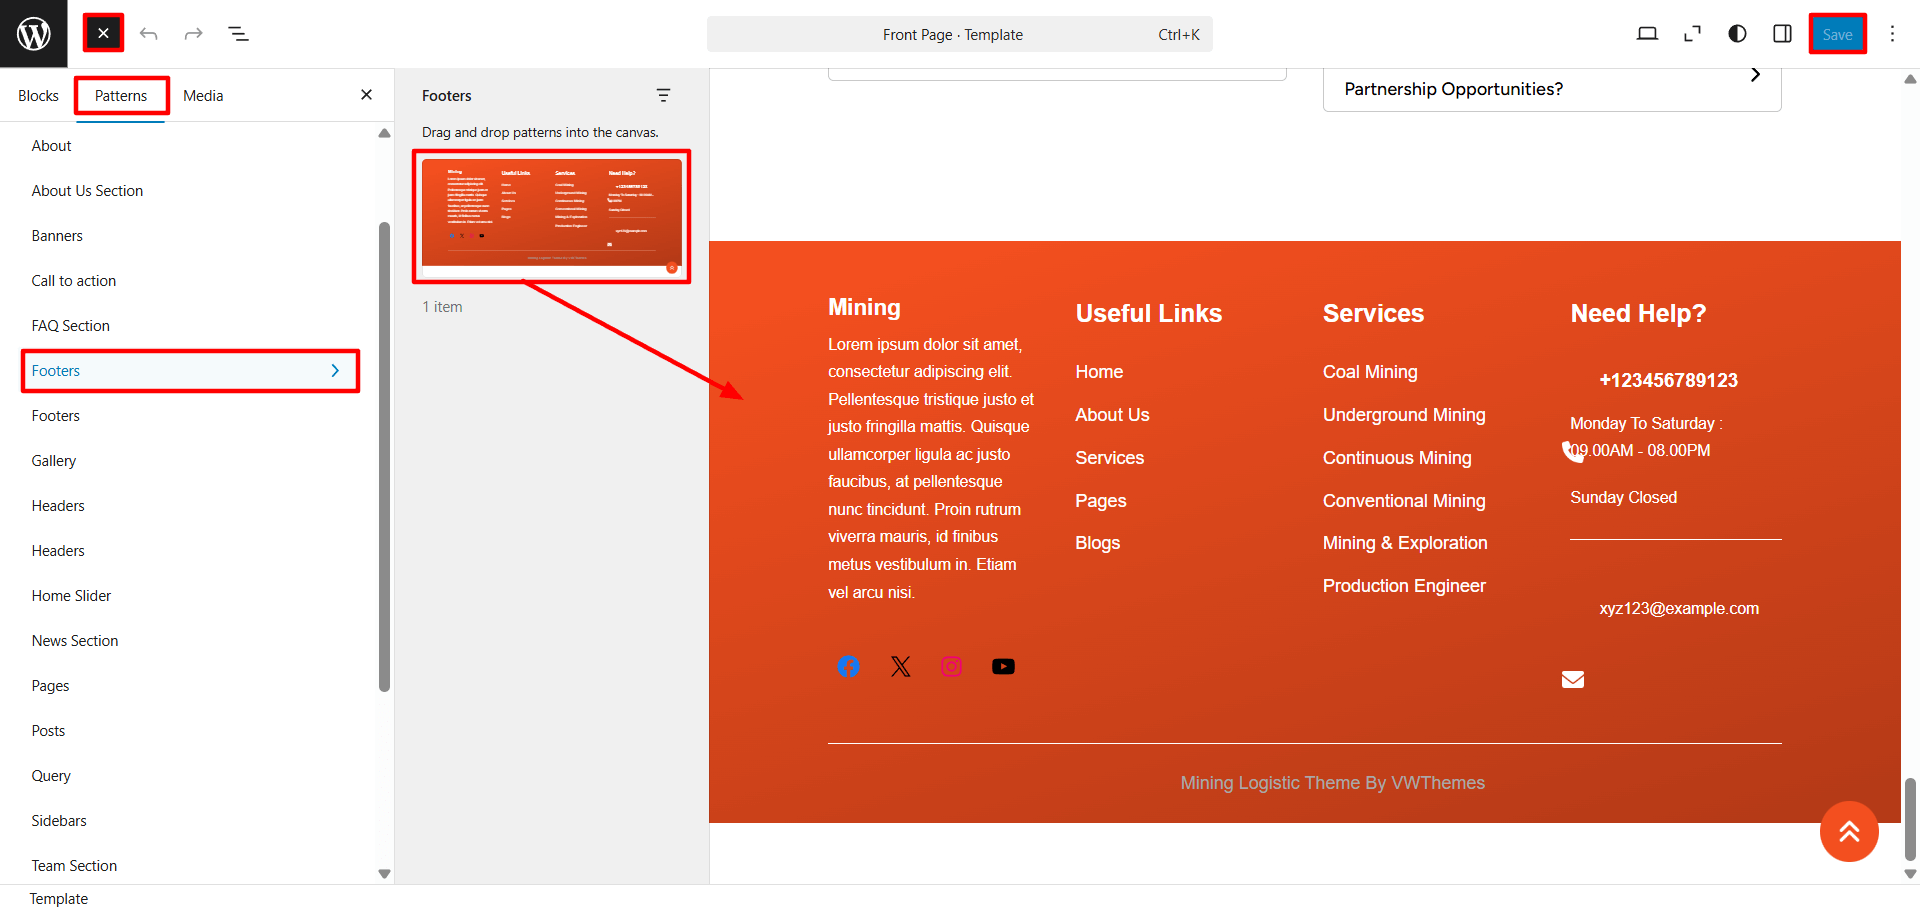Toggle the Styles half-circle icon
The height and width of the screenshot is (912, 1920).
(1737, 34)
